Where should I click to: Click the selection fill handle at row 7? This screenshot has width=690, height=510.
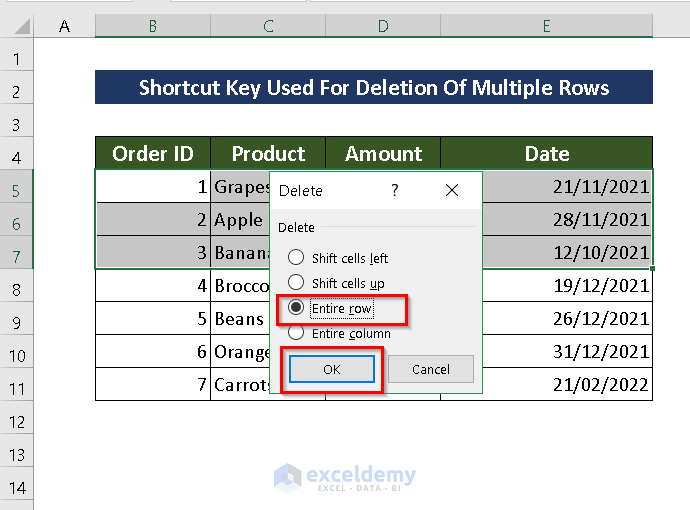click(652, 268)
